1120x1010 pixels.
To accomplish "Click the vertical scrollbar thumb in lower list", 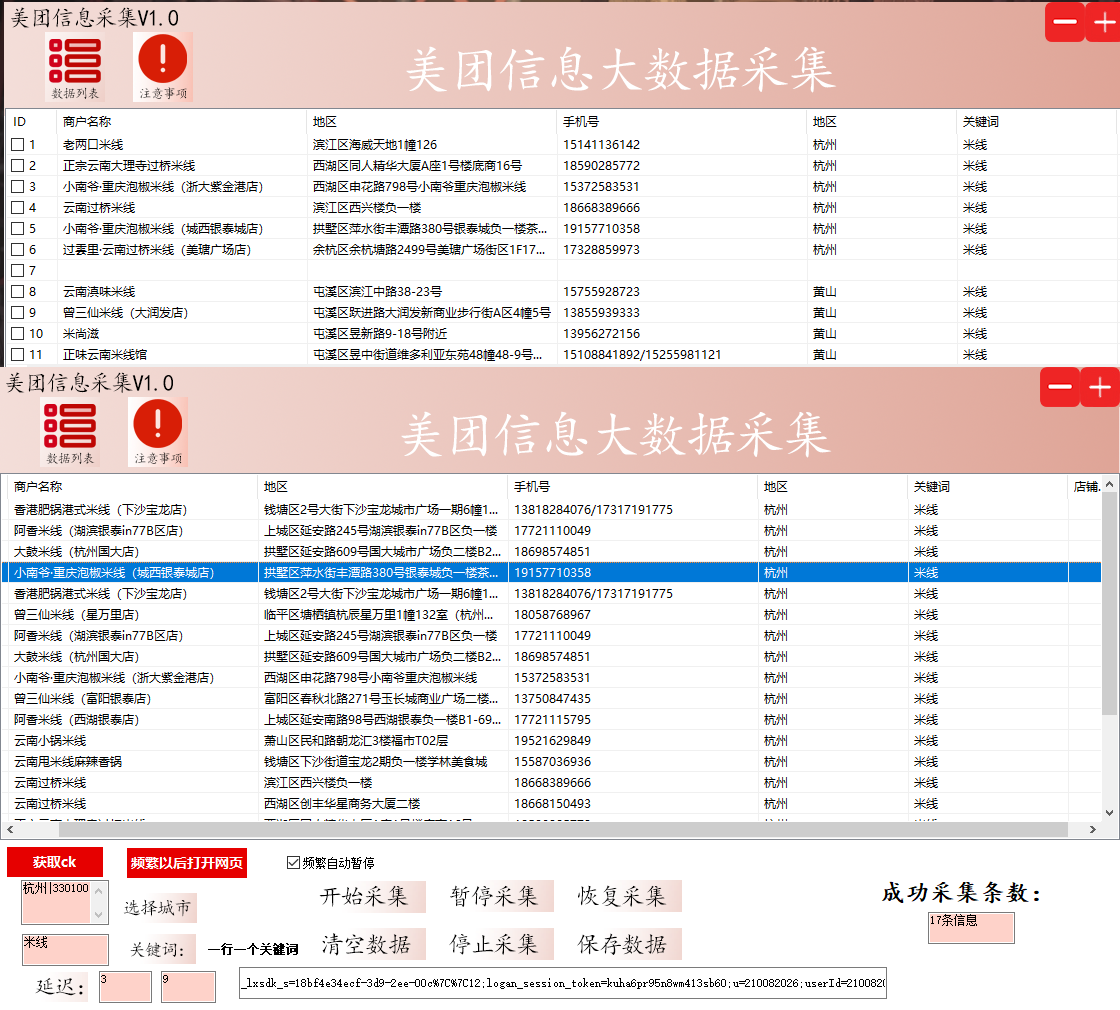I will click(1109, 604).
